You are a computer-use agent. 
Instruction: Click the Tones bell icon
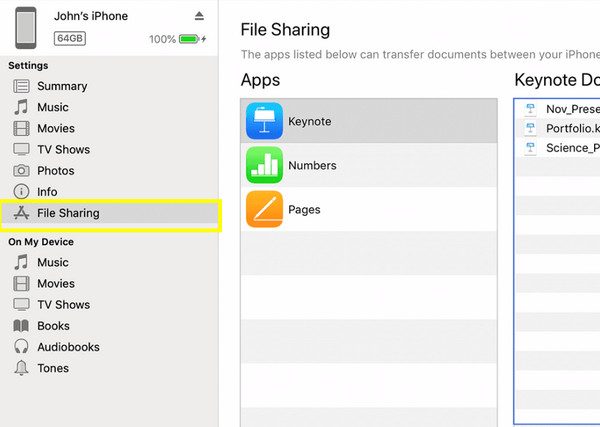(21, 368)
